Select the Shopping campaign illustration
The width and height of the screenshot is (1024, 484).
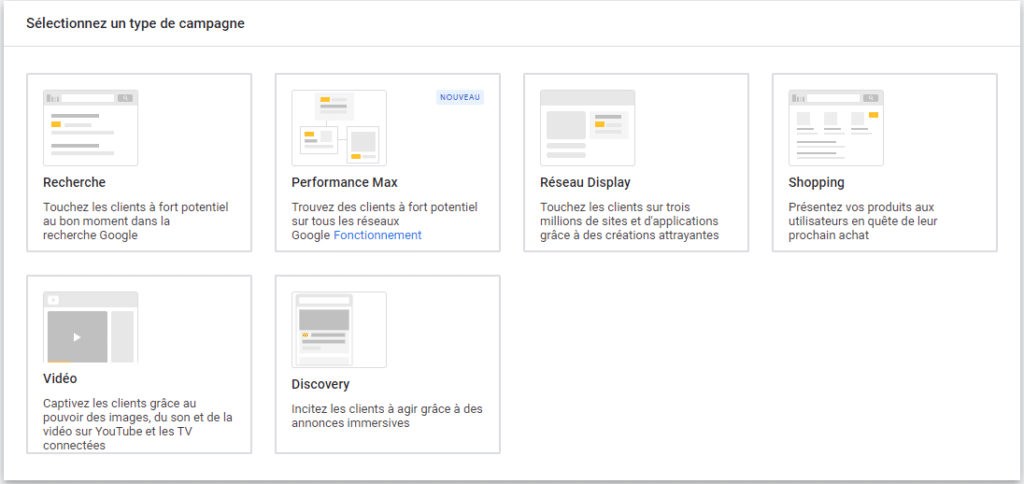pyautogui.click(x=836, y=127)
